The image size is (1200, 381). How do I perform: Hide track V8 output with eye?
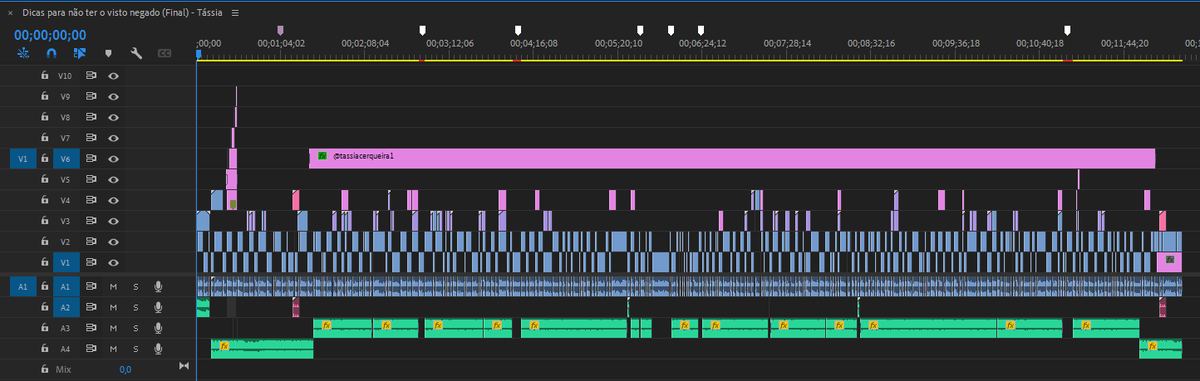tap(114, 117)
